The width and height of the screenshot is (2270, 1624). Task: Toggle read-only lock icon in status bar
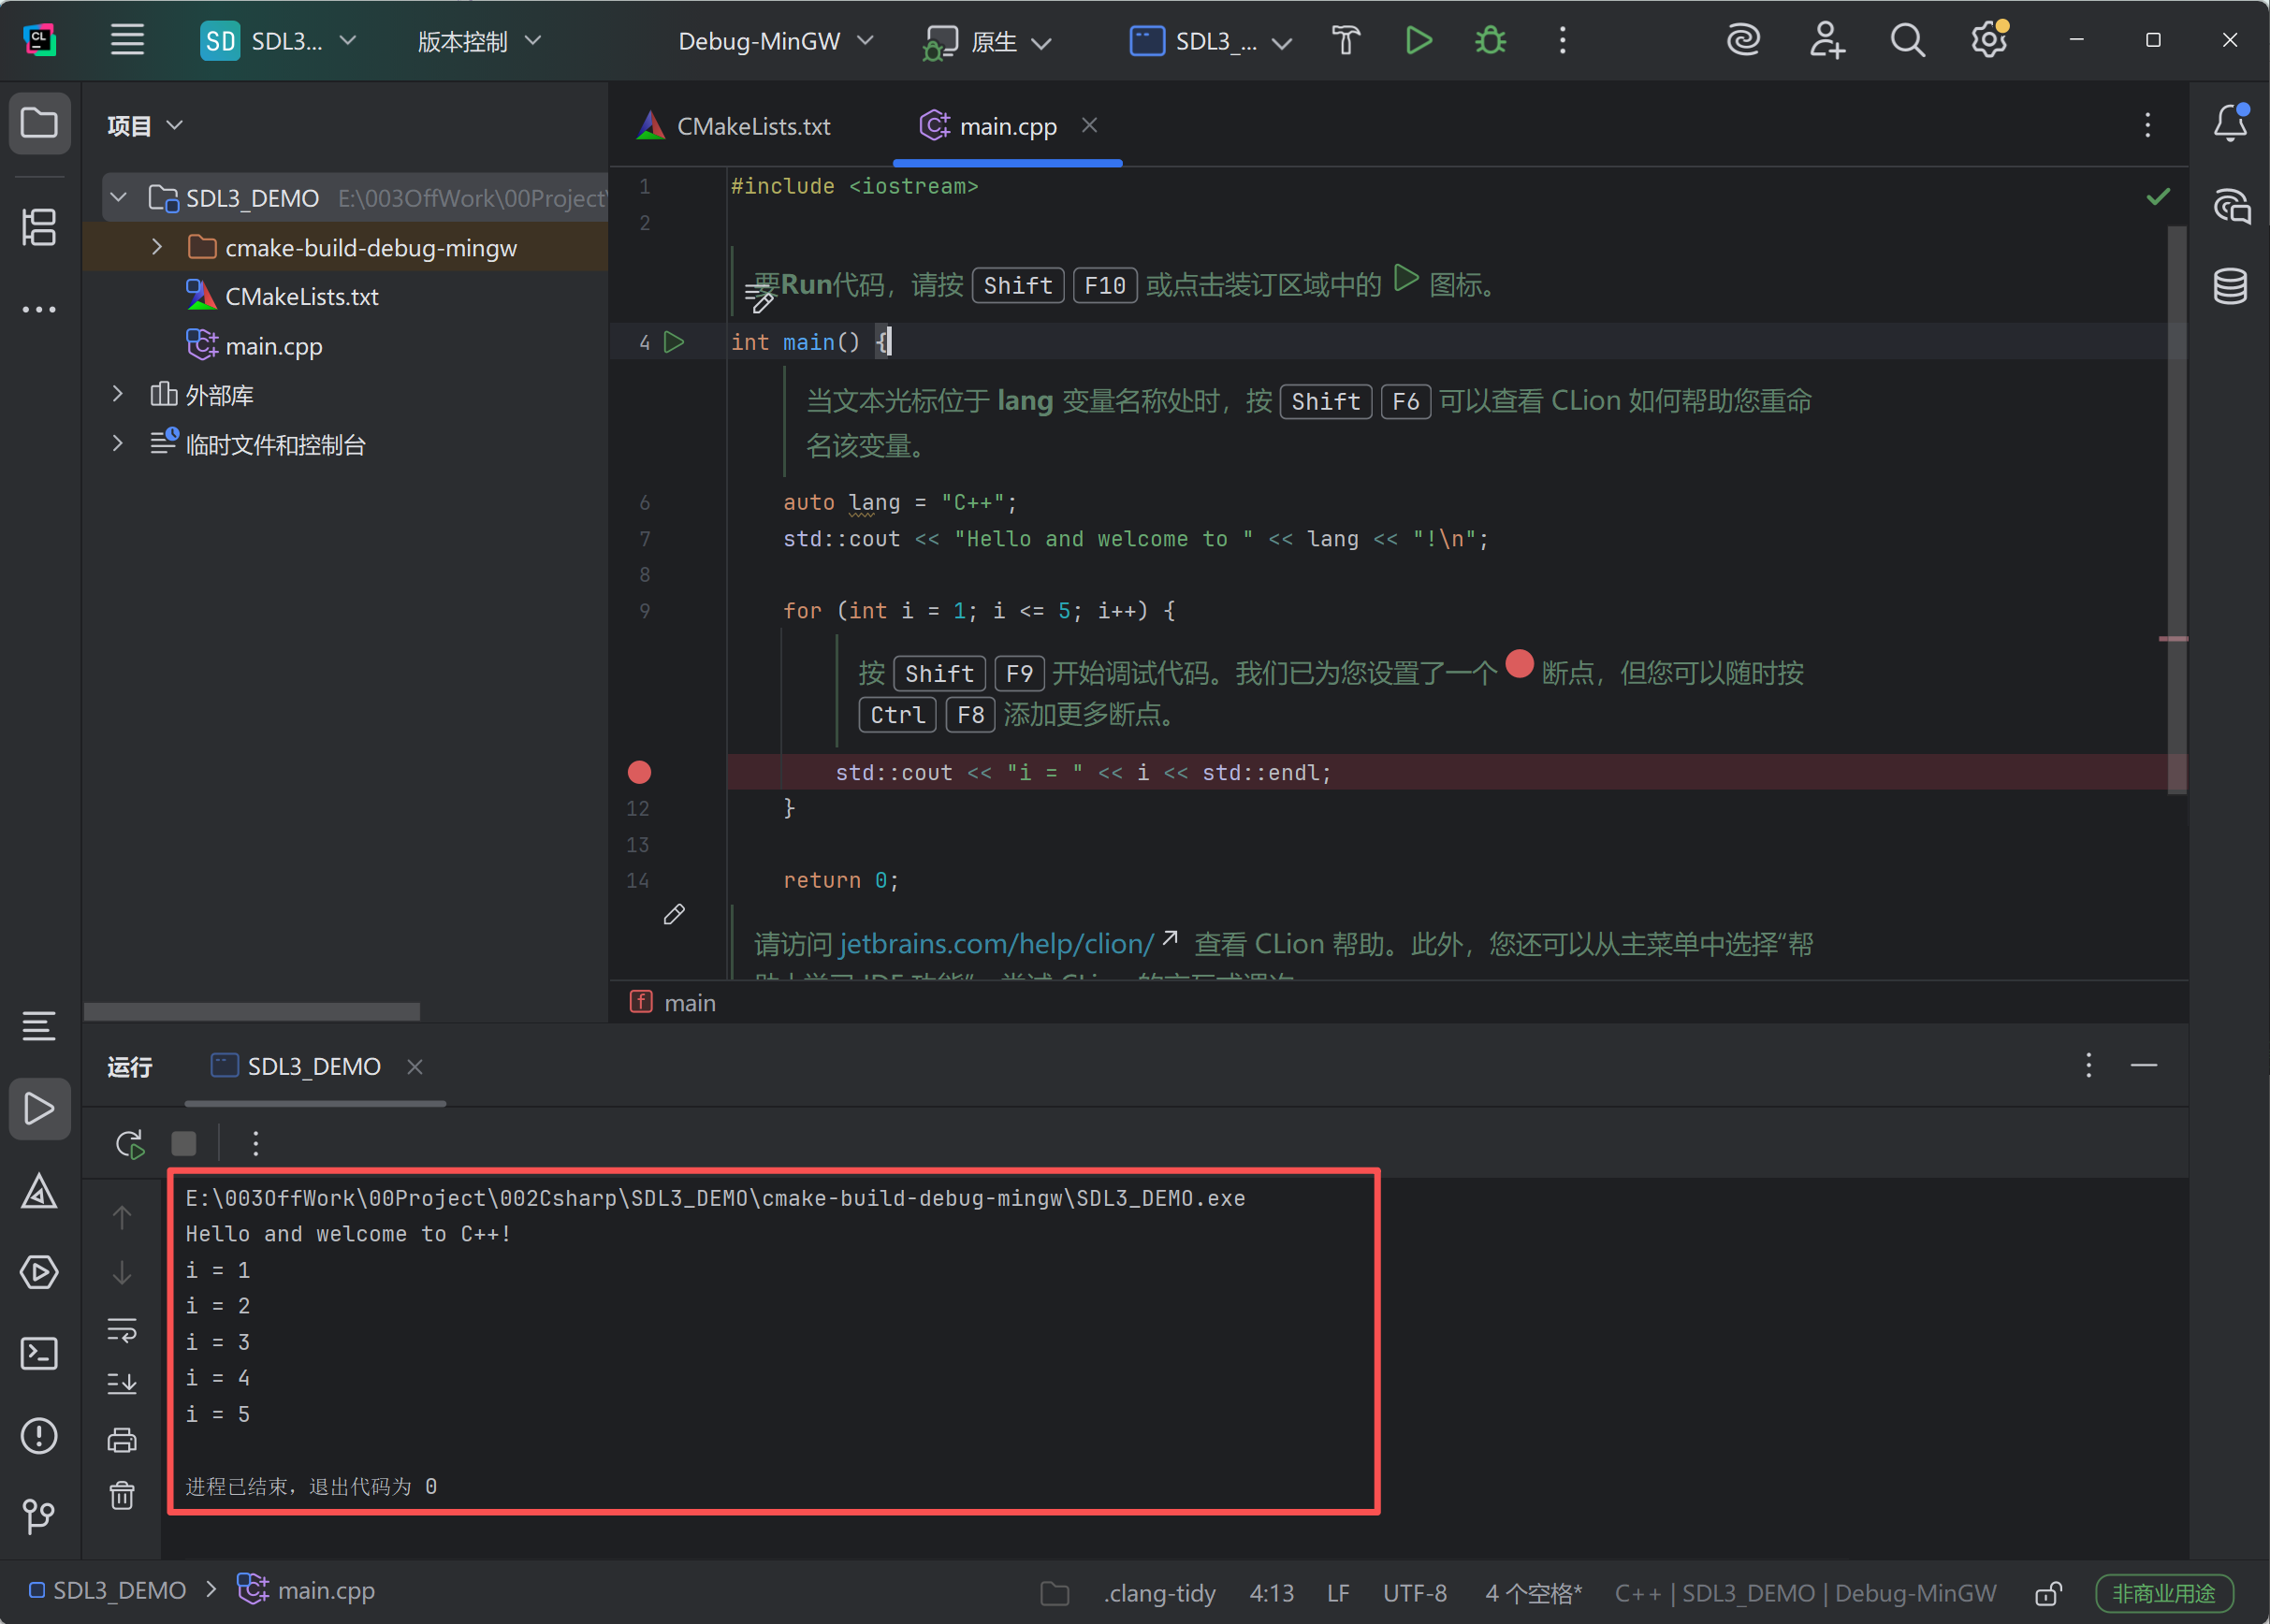2049,1593
